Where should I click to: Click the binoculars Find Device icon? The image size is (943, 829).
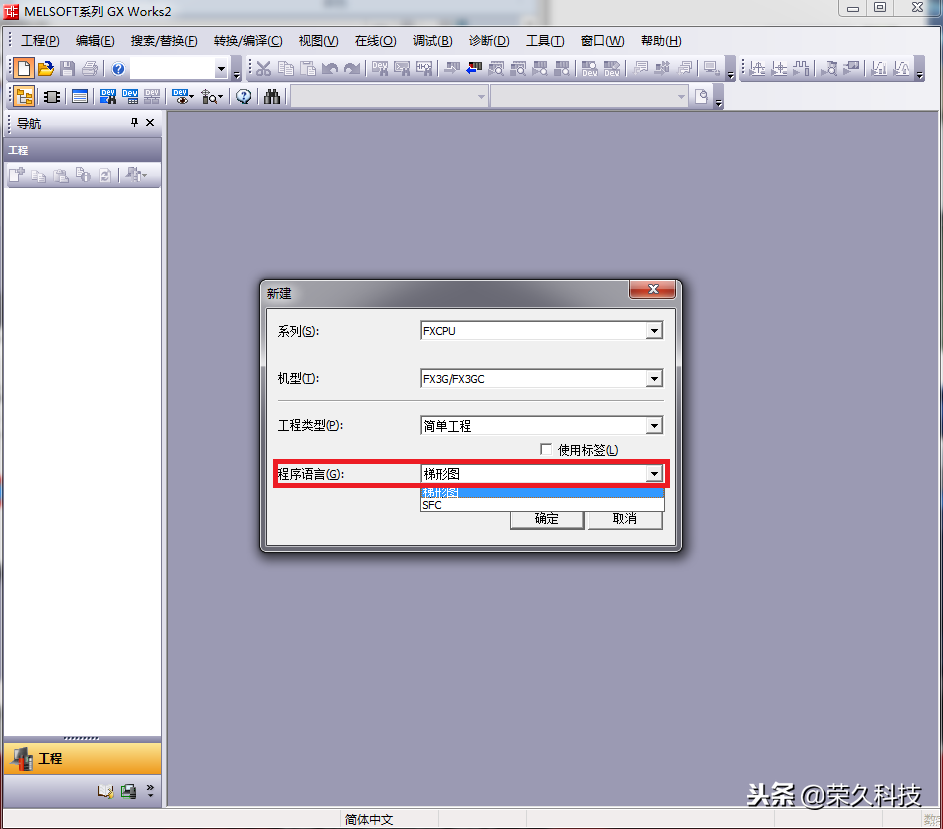point(271,96)
